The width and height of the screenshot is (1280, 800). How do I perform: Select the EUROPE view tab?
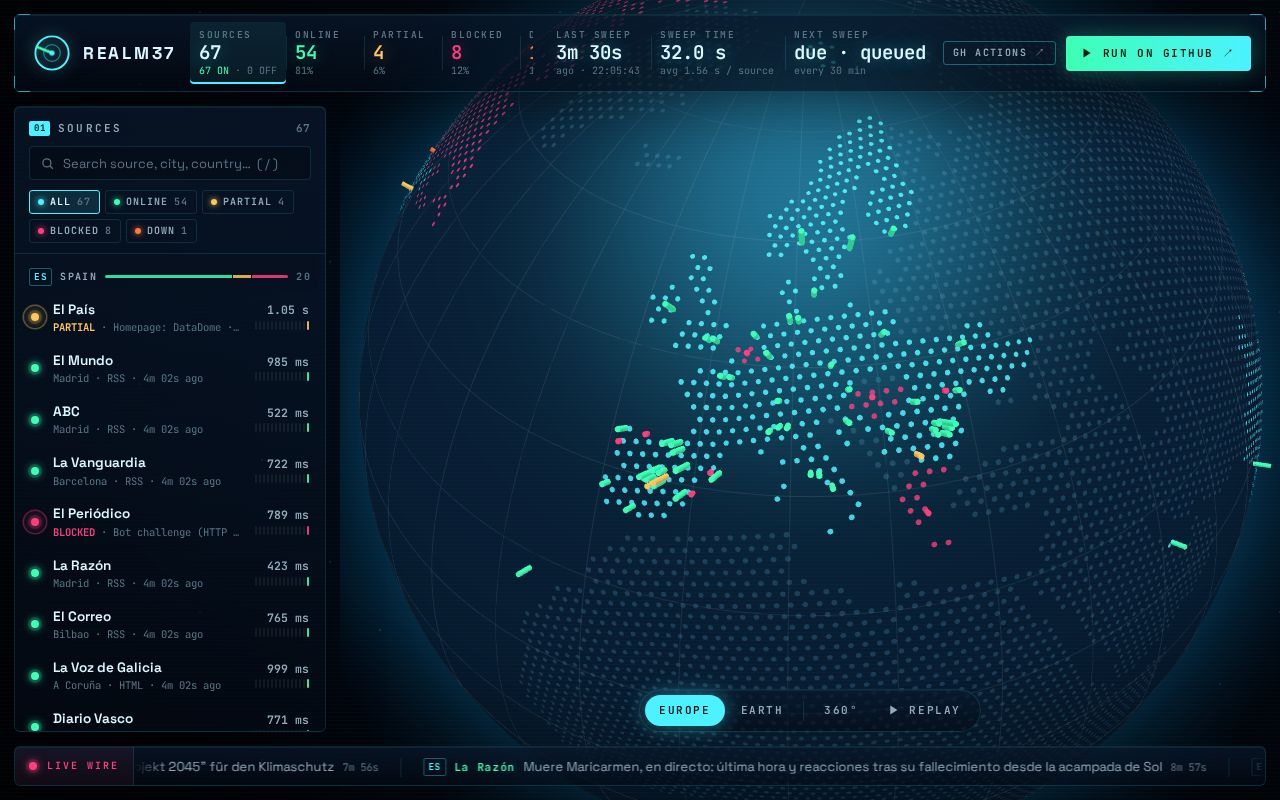point(684,711)
